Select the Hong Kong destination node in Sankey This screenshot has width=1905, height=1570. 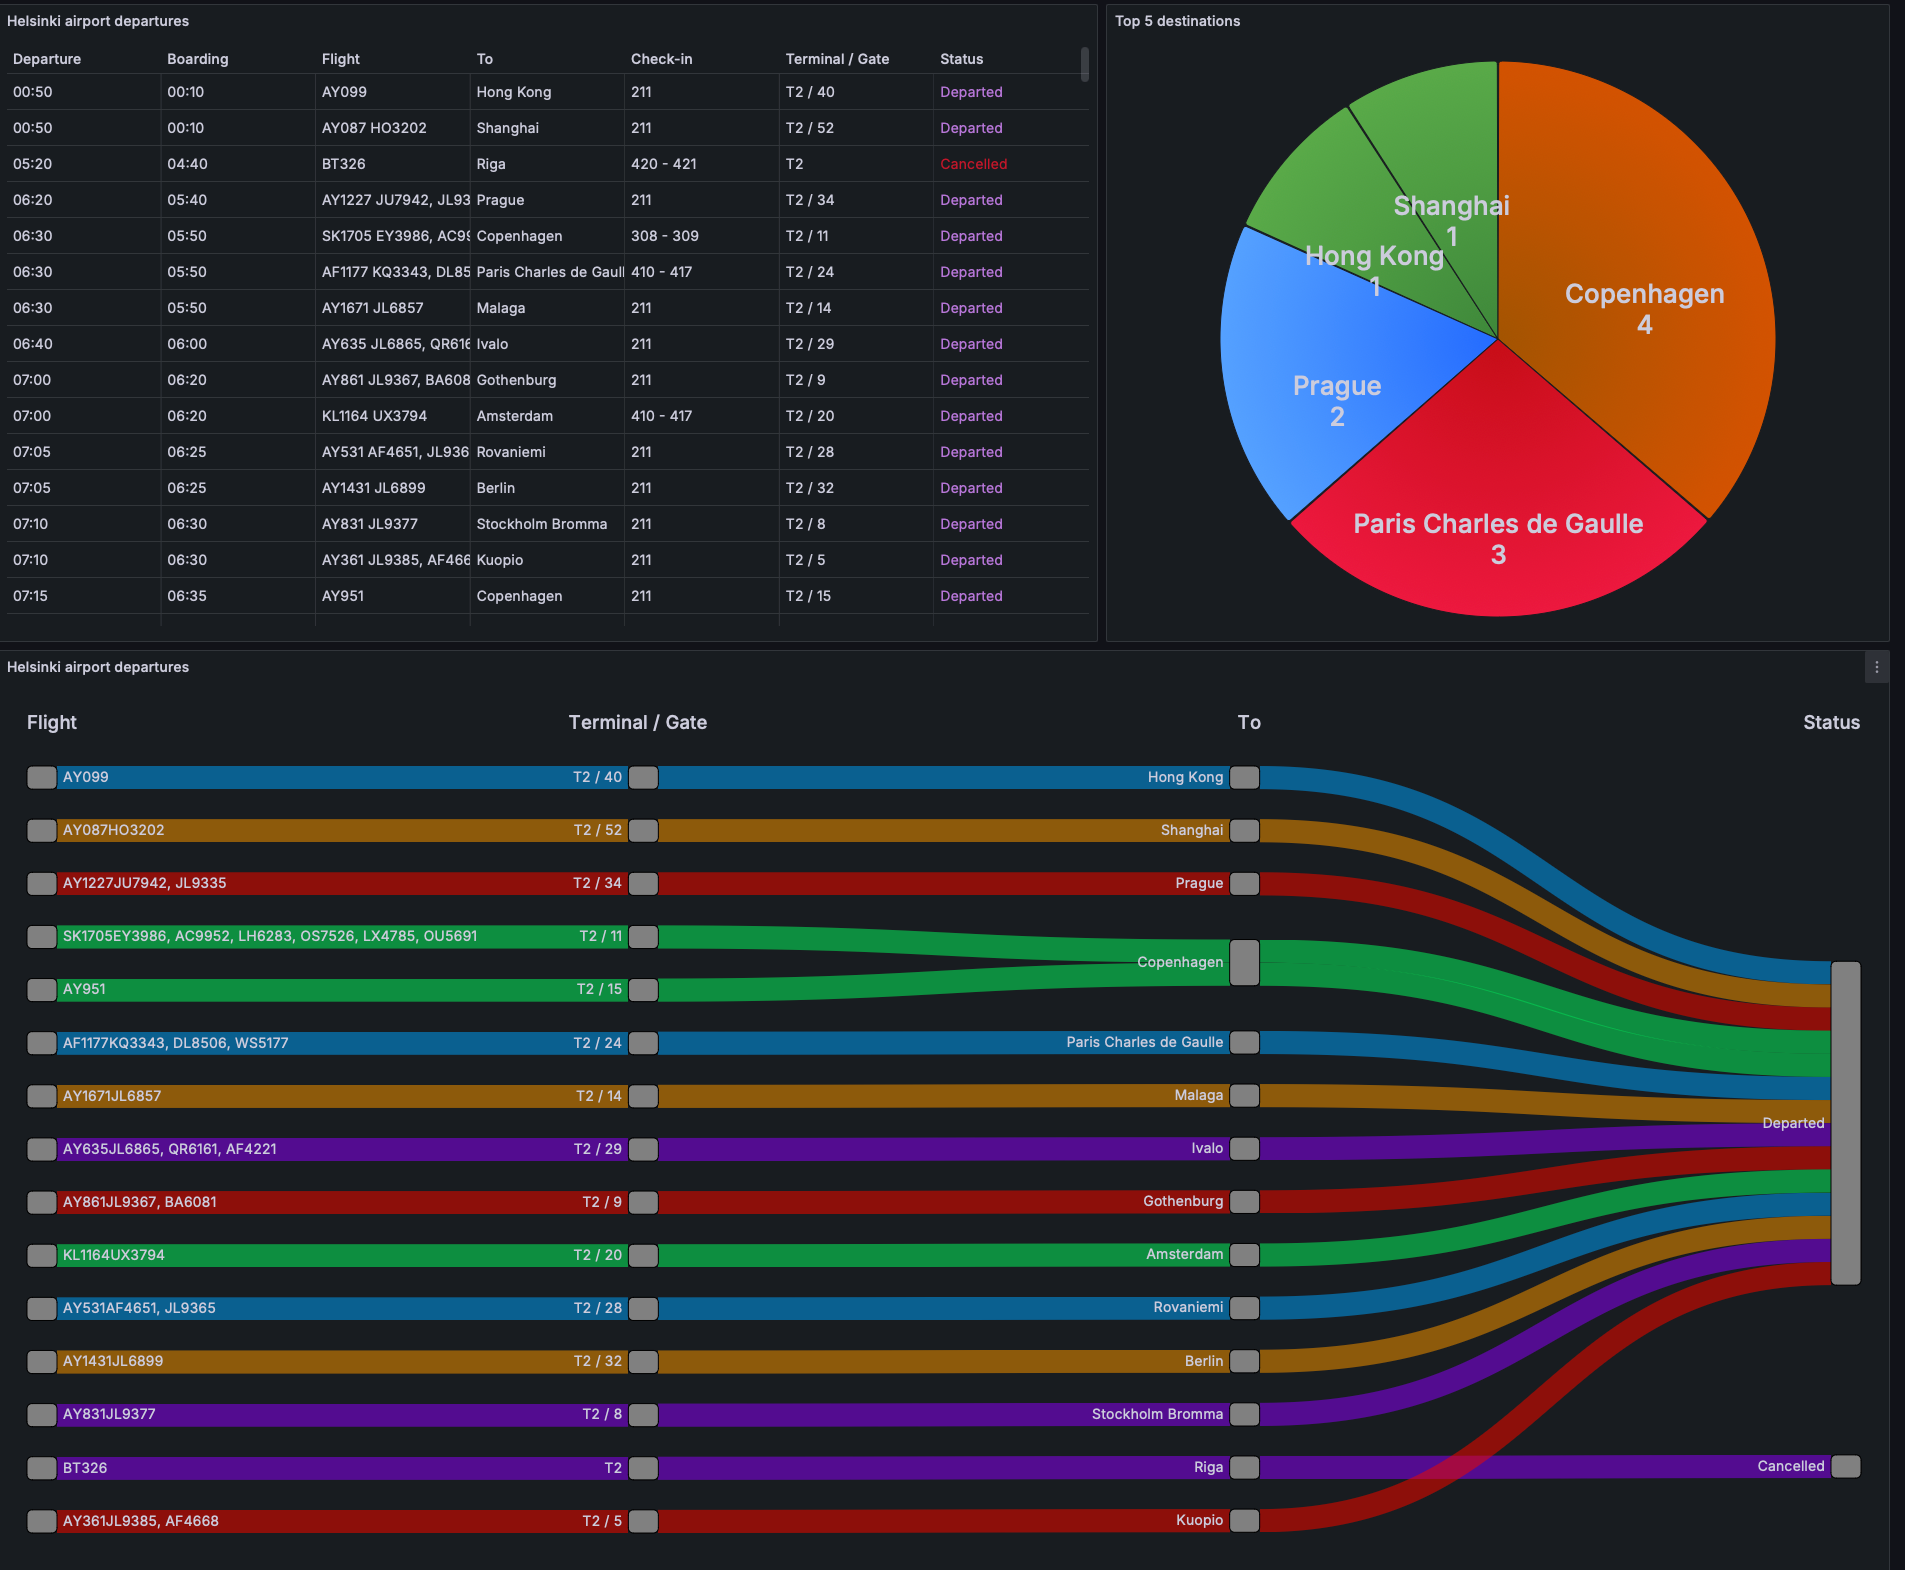1244,777
